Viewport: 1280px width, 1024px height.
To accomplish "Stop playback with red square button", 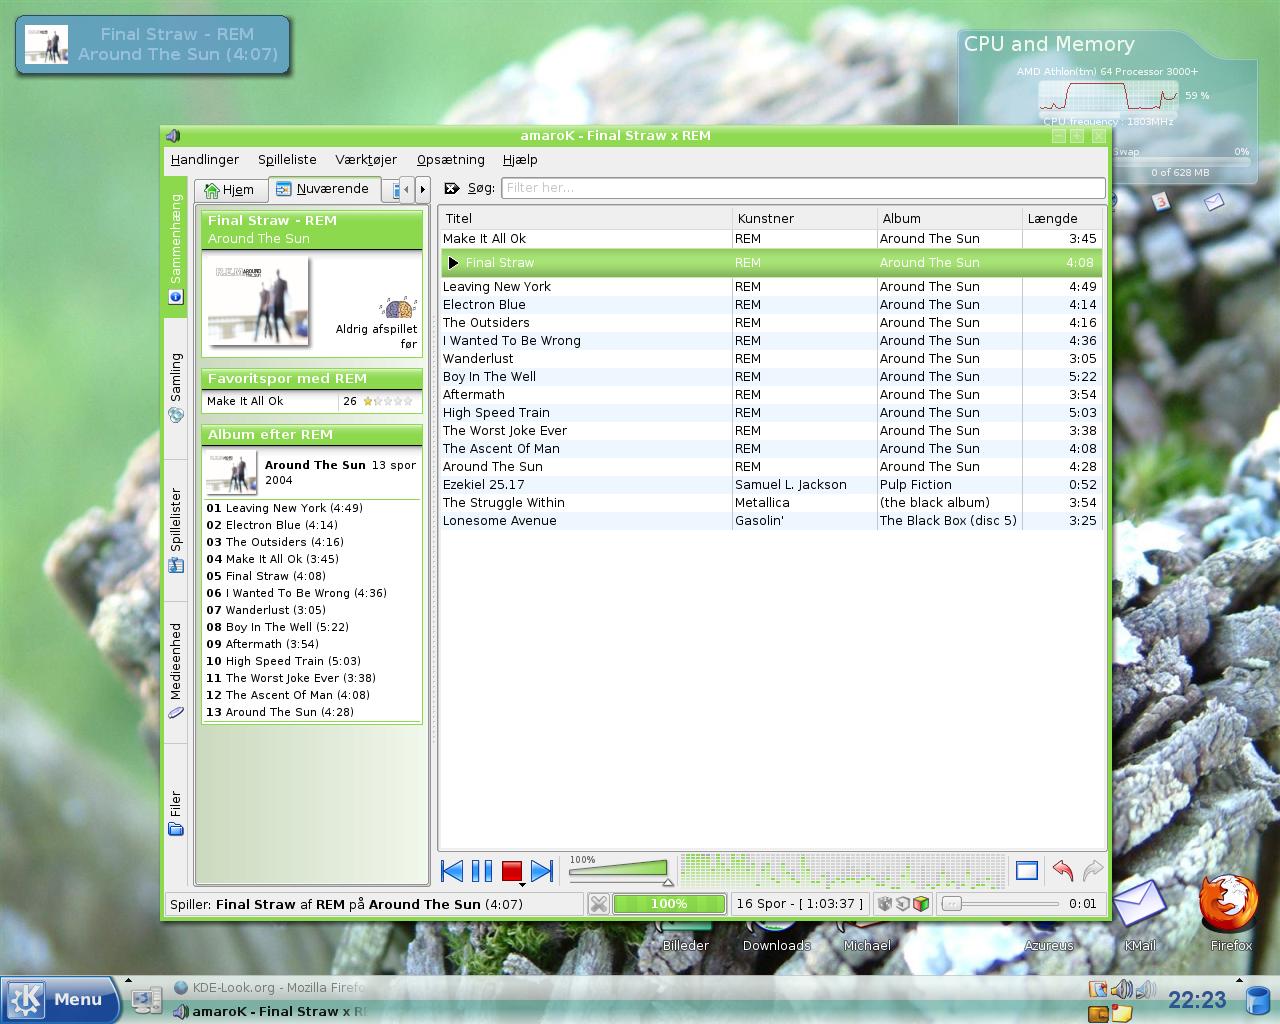I will [x=511, y=871].
